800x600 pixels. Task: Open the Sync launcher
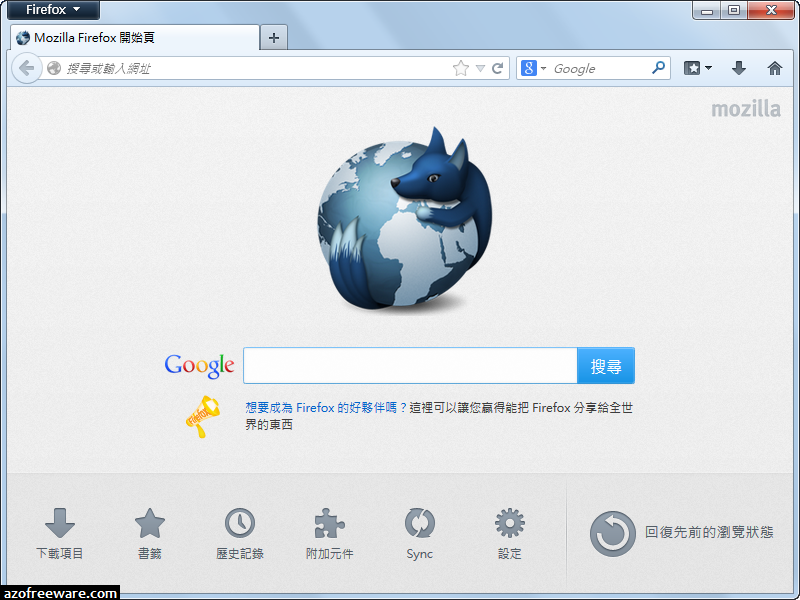tap(419, 534)
